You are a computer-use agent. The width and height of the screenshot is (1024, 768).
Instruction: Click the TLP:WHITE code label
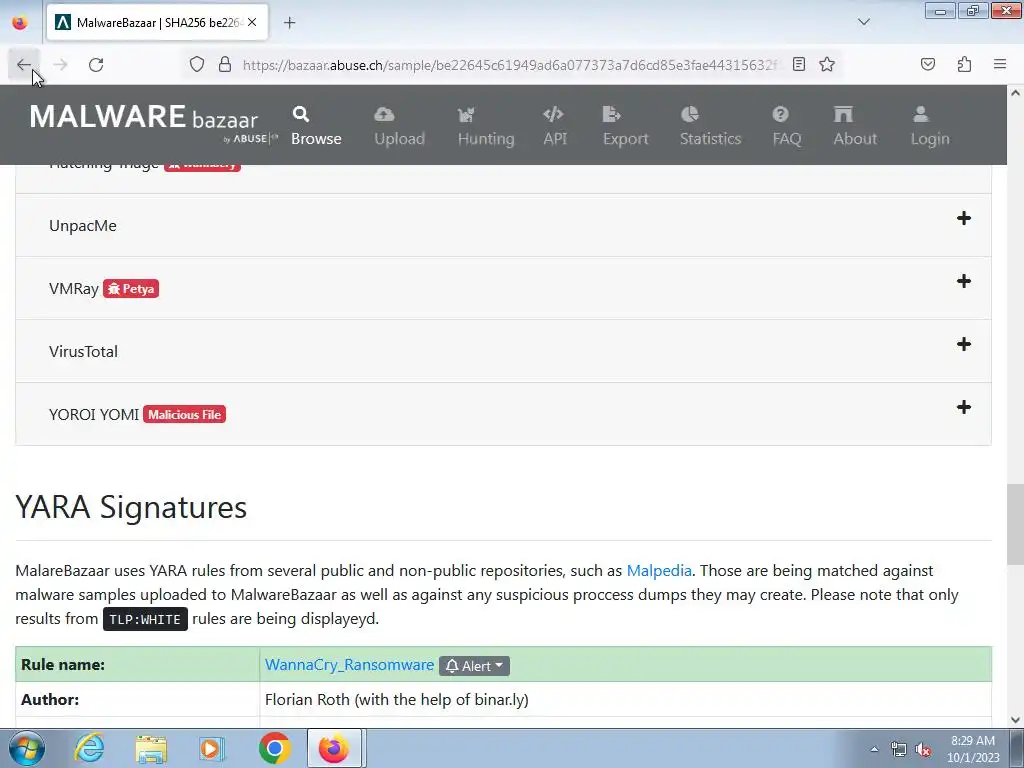pos(145,619)
